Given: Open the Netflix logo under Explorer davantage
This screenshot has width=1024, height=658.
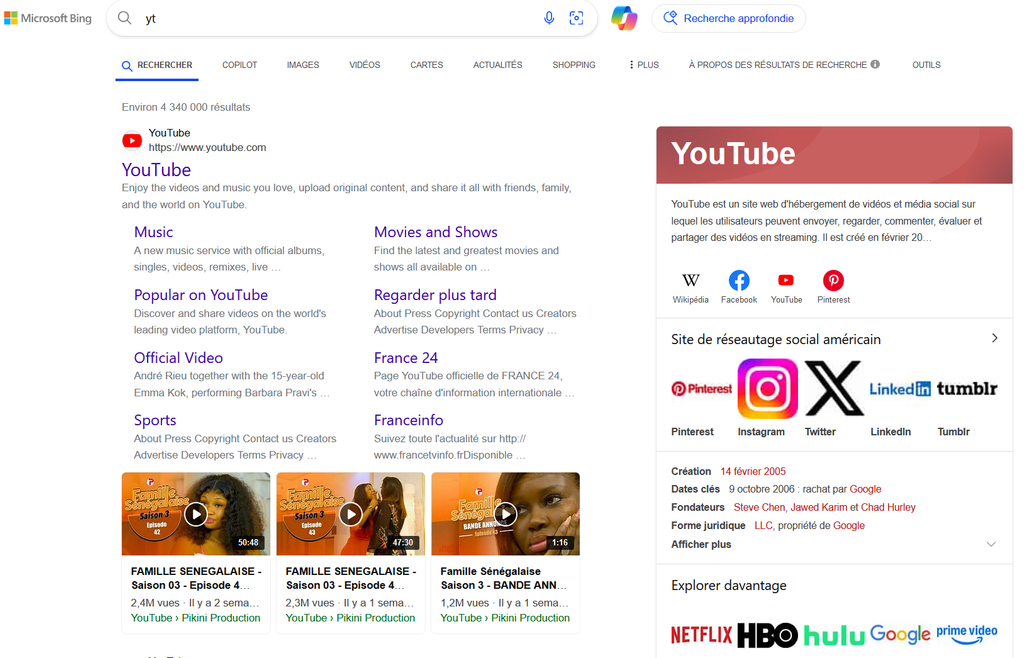Looking at the screenshot, I should click(701, 634).
